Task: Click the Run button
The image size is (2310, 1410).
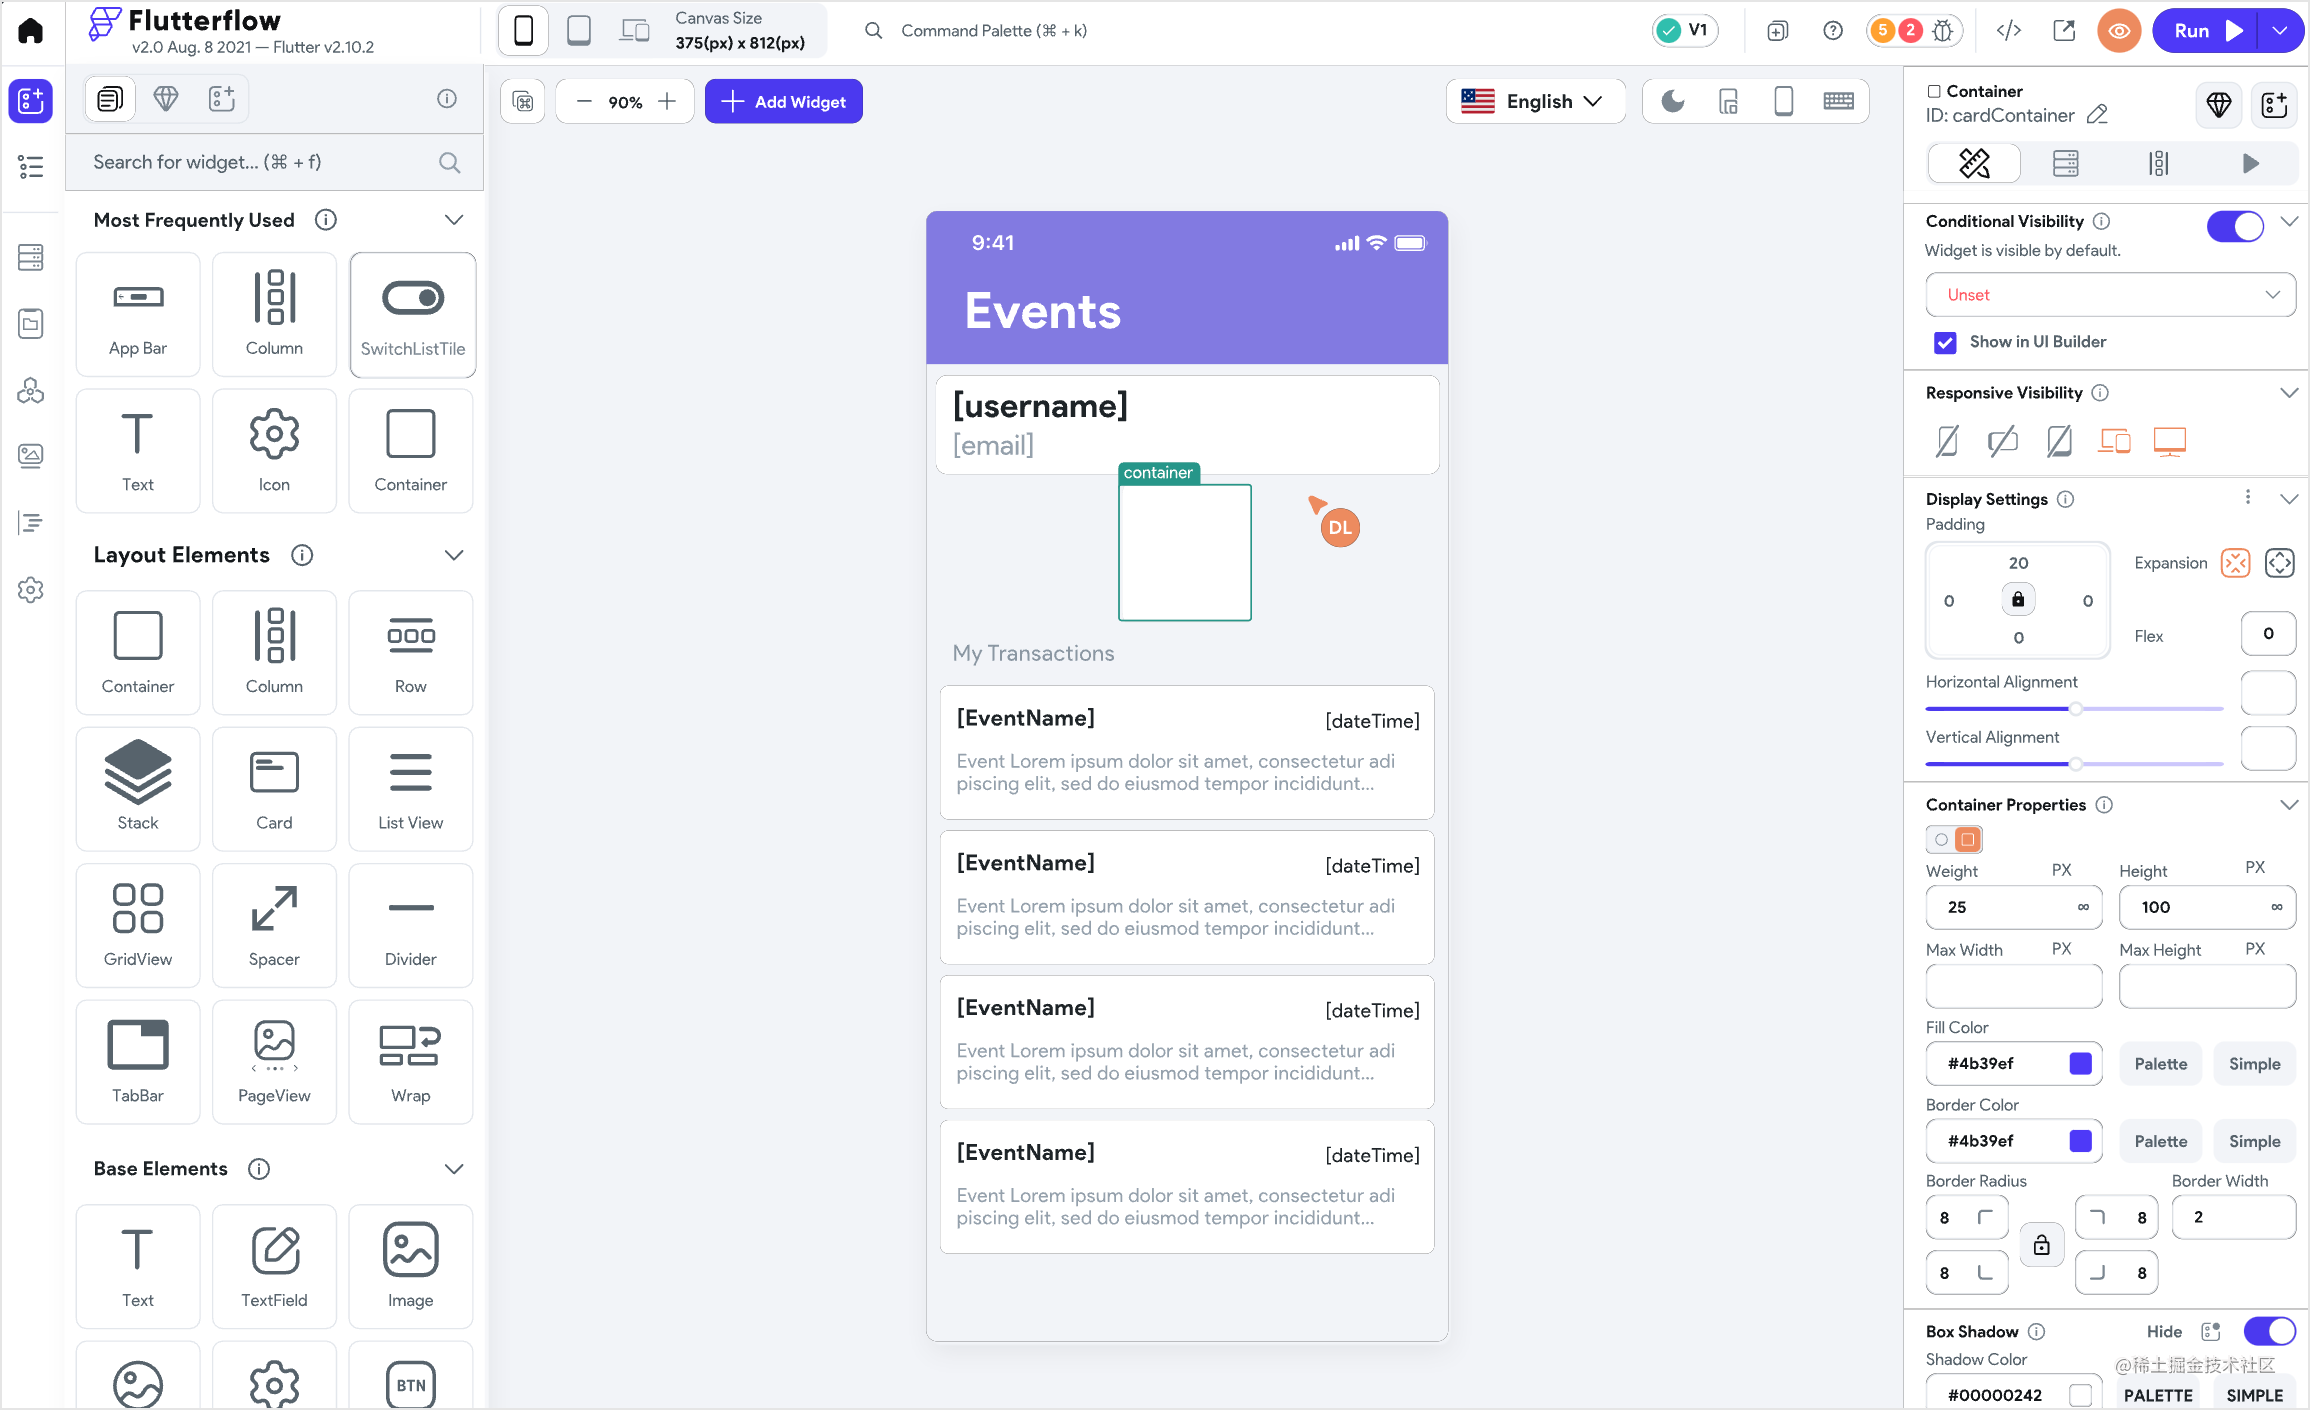Action: [2205, 30]
